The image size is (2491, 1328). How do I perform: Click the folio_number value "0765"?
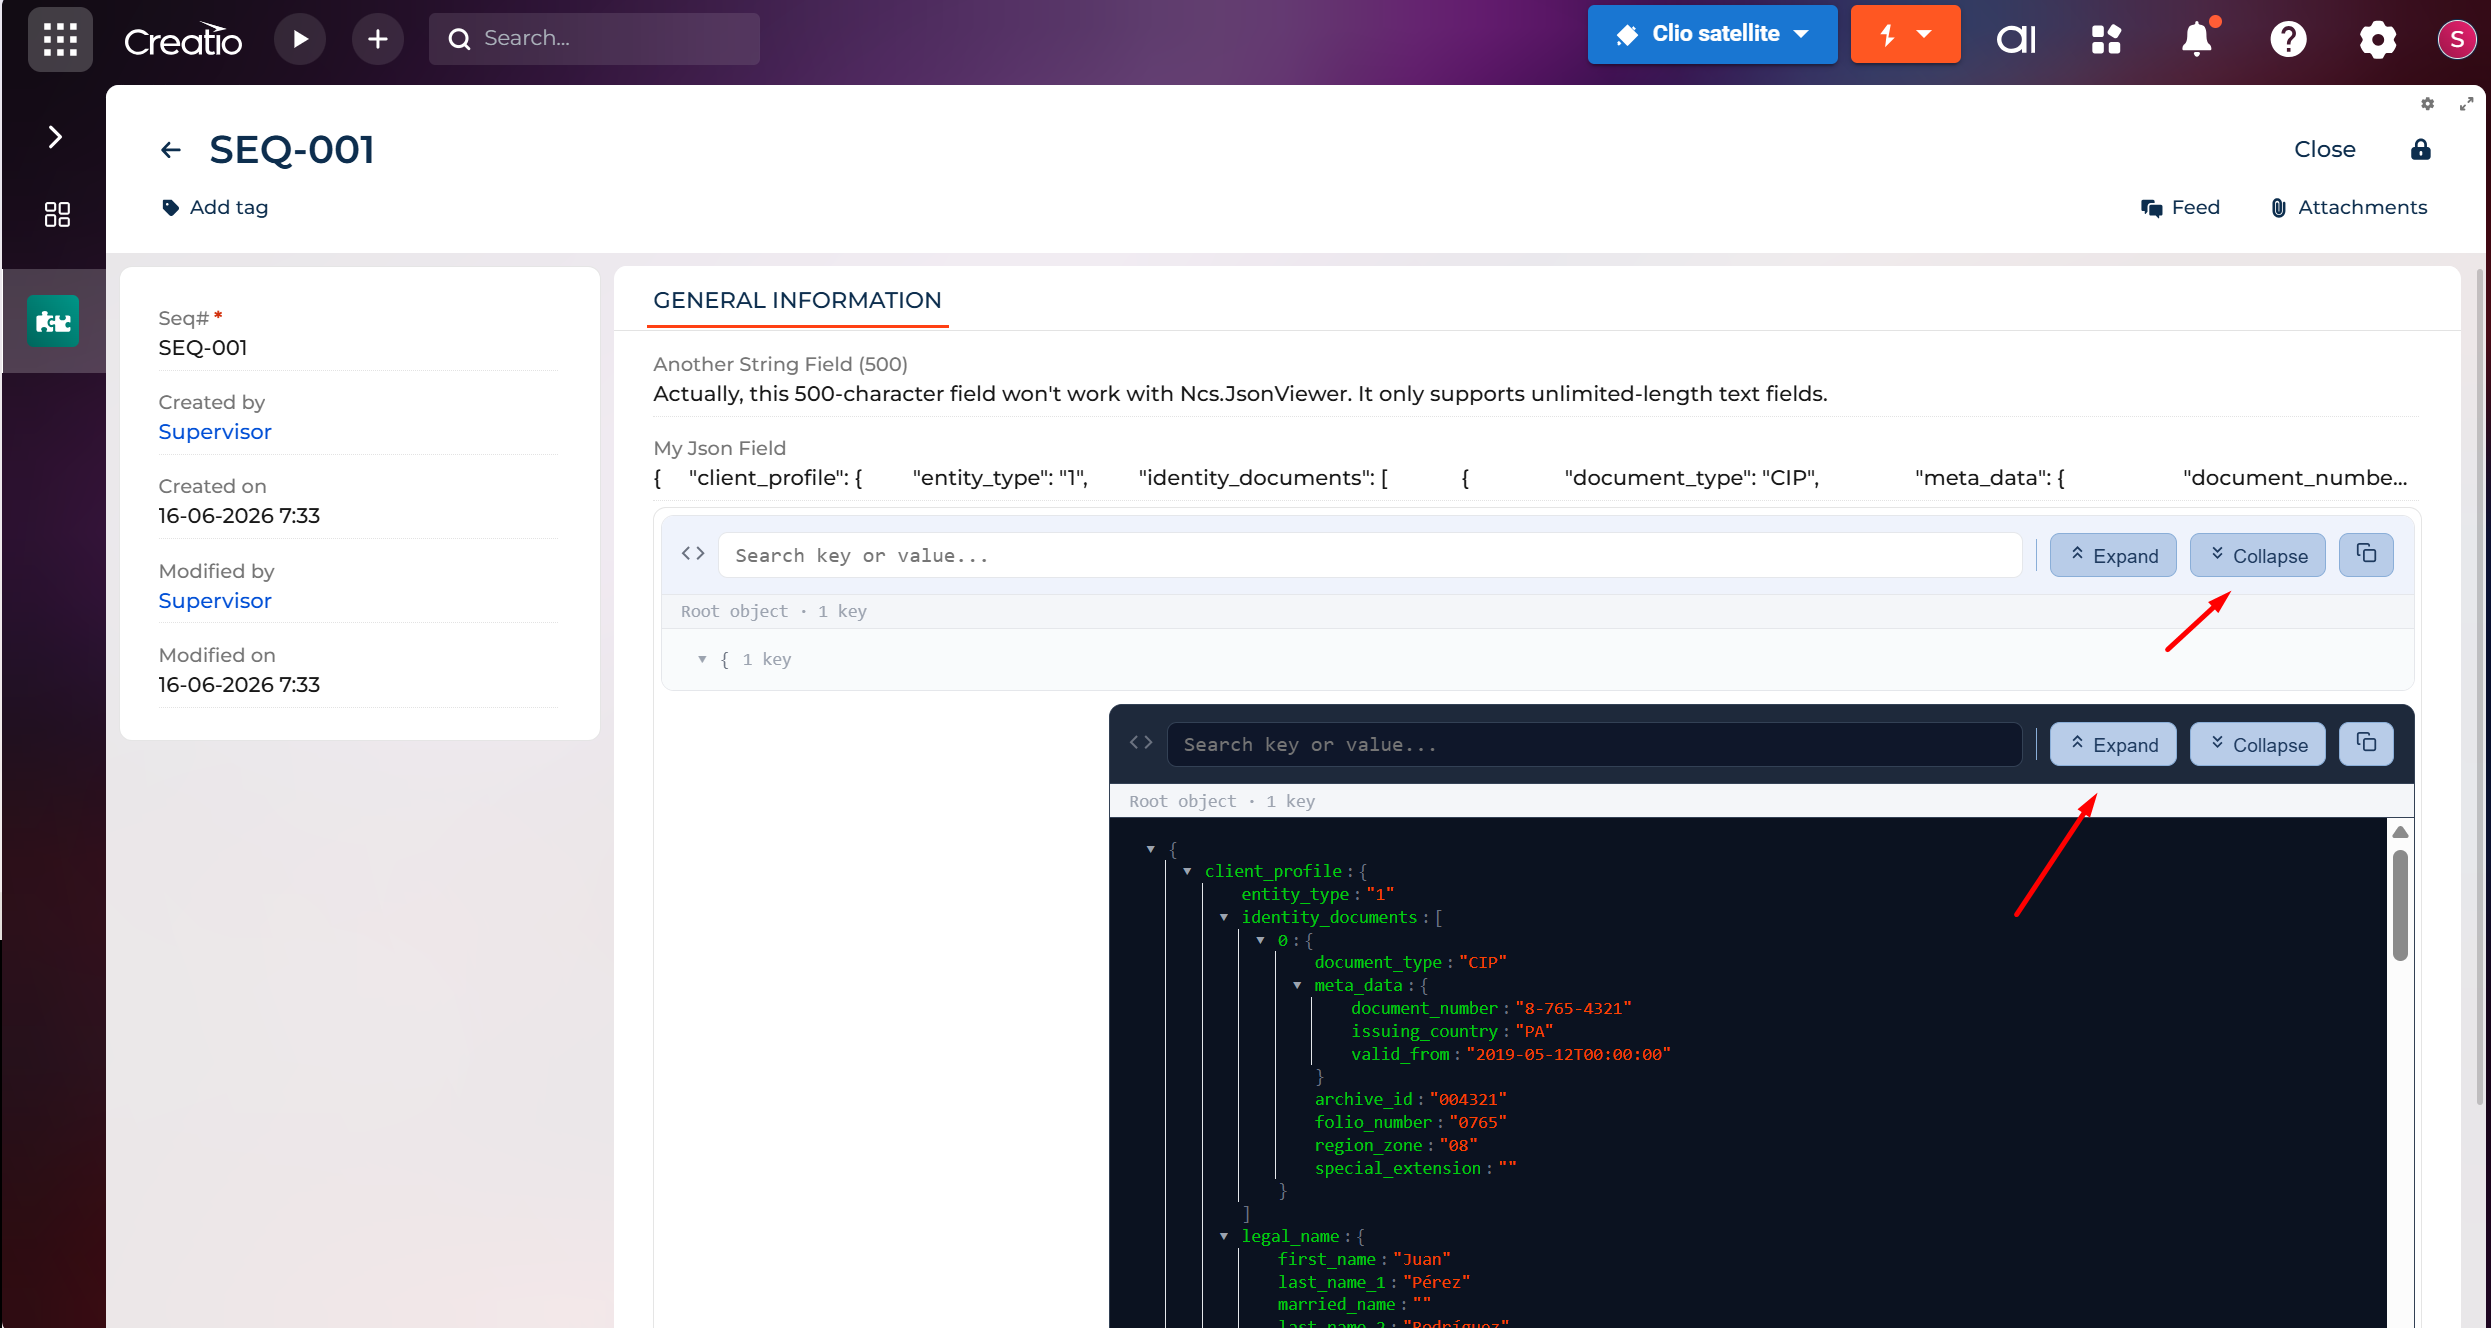1478,1122
